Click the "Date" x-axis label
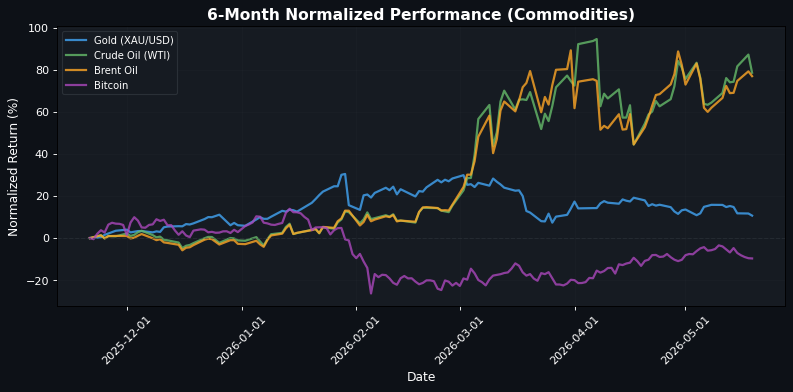The image size is (793, 392). [x=421, y=377]
